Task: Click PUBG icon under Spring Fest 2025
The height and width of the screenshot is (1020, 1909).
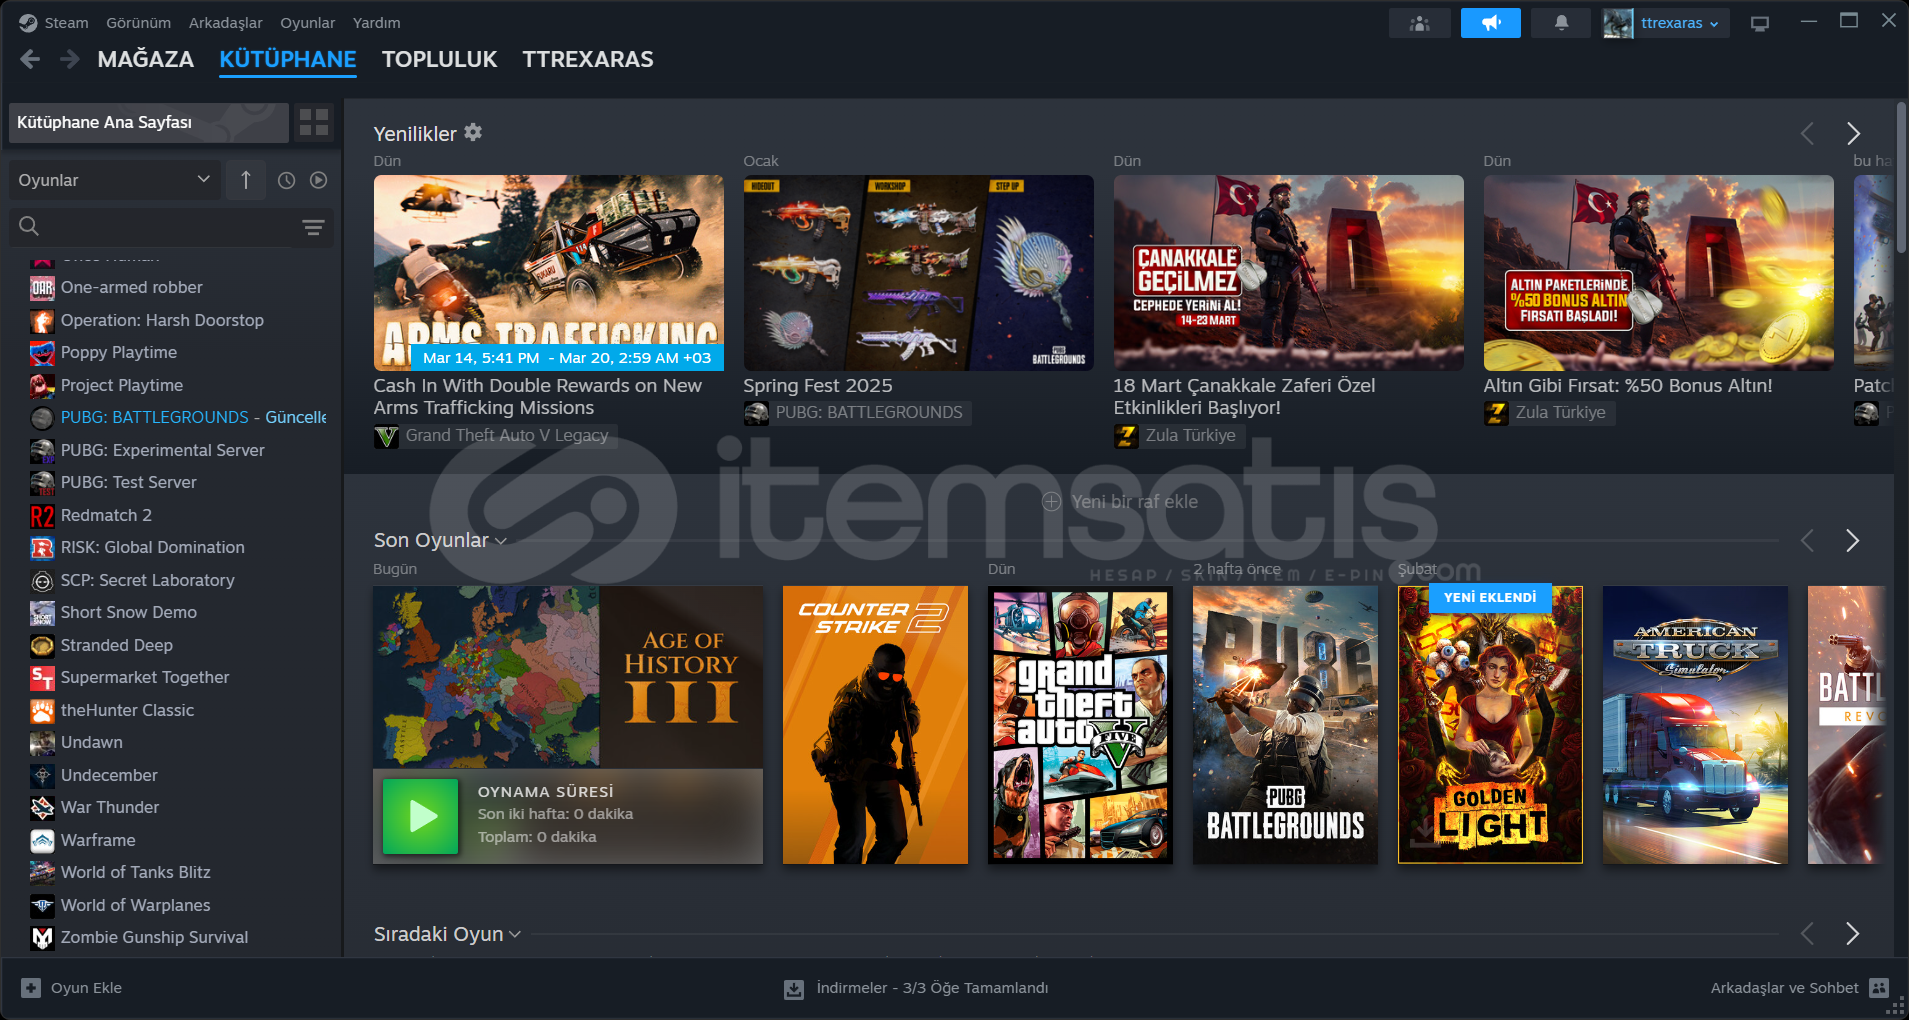Action: 756,413
